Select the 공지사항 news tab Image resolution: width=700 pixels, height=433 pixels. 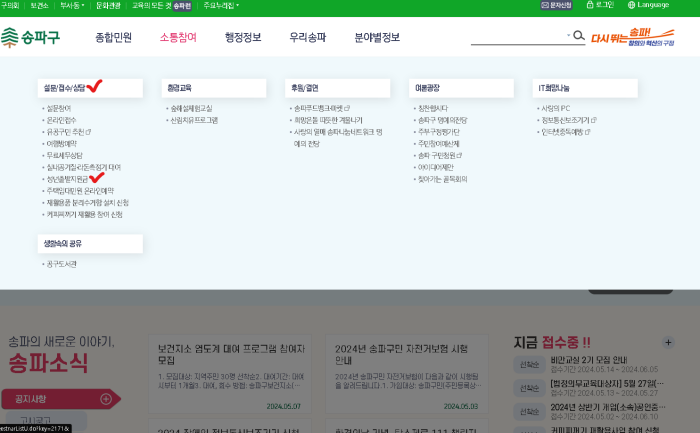click(61, 399)
